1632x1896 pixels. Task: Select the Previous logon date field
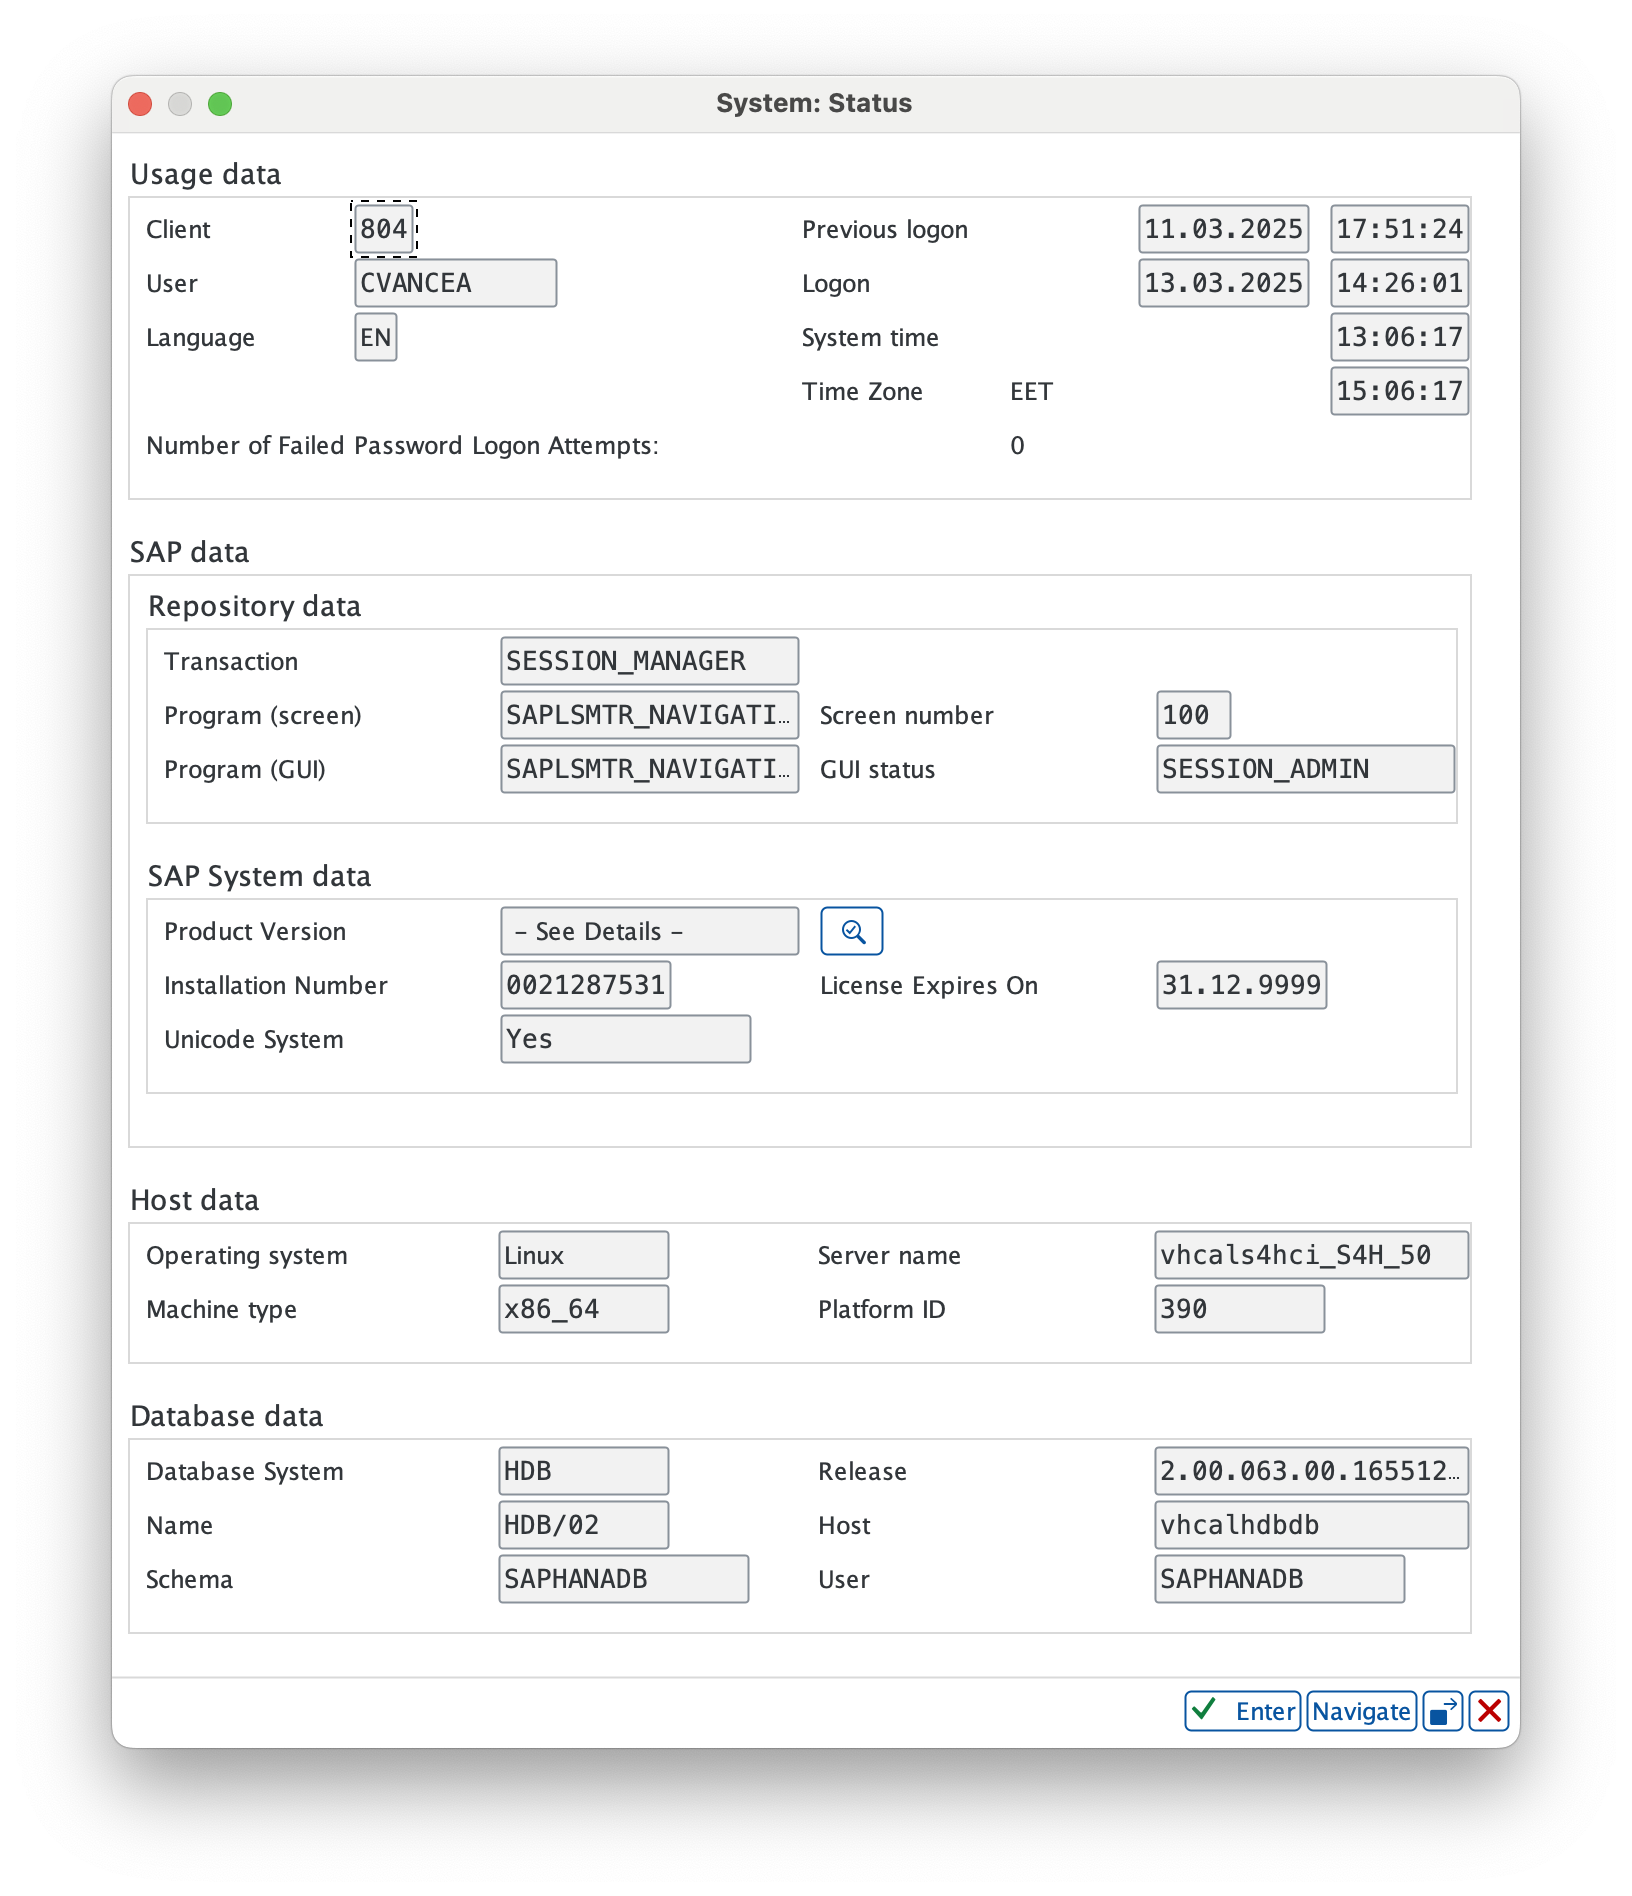pos(1223,229)
